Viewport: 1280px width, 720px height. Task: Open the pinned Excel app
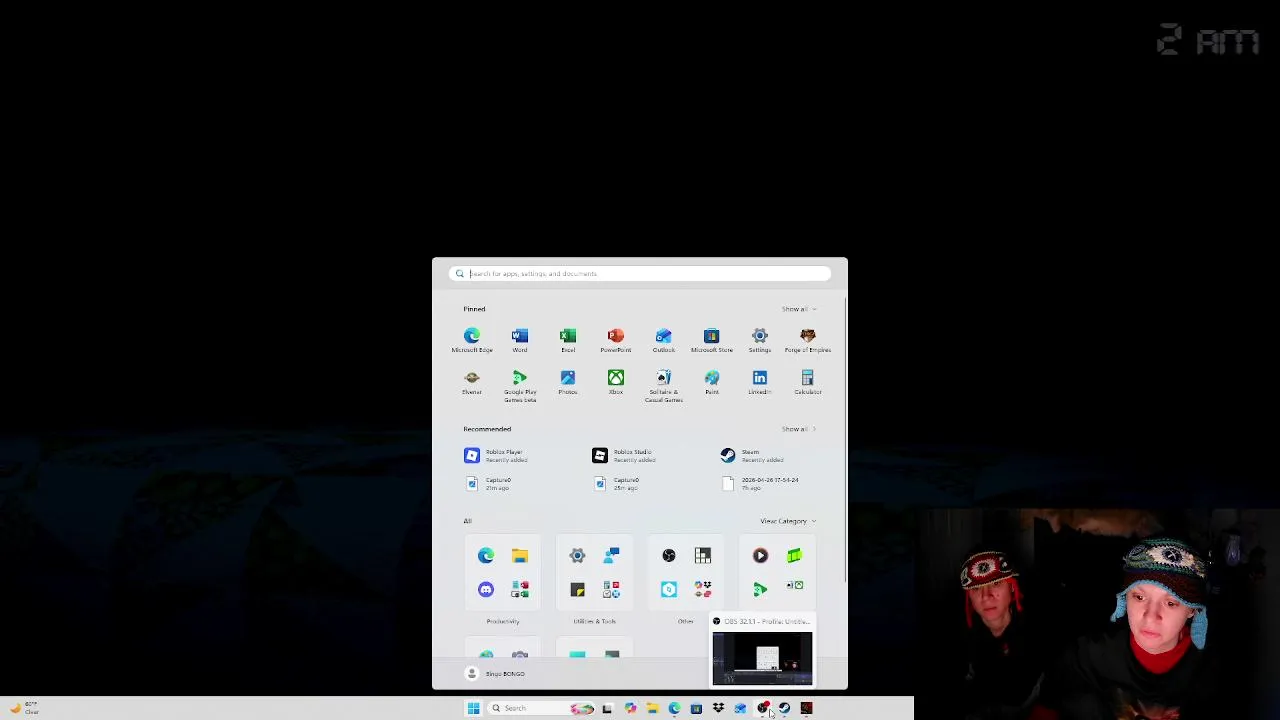(568, 339)
